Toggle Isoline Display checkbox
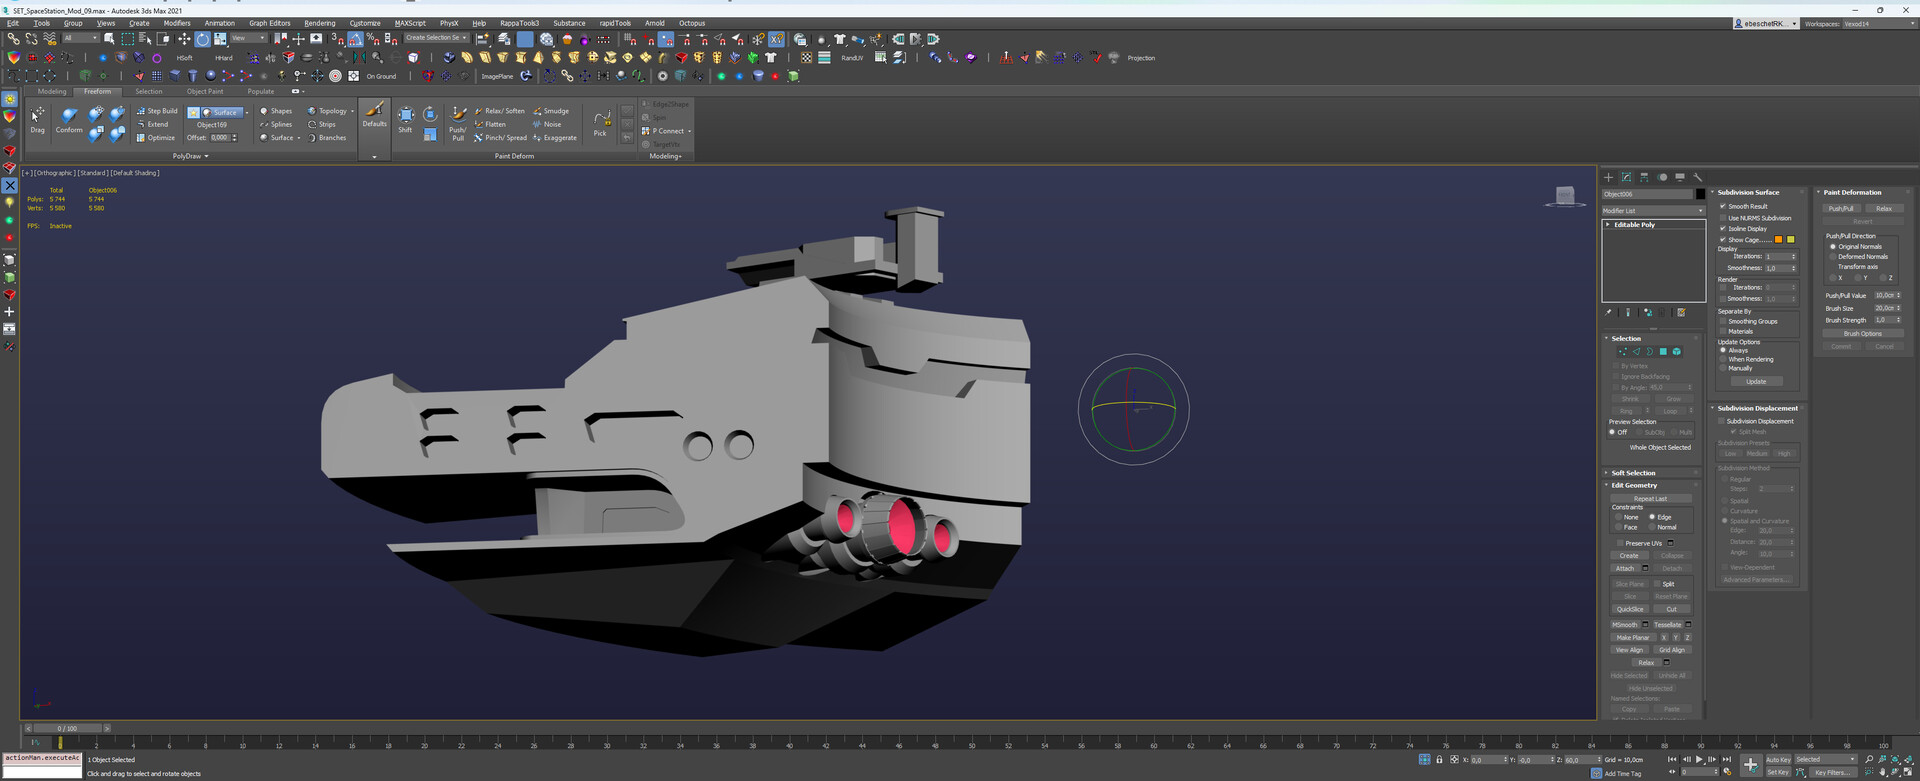Viewport: 1920px width, 781px height. [1723, 229]
